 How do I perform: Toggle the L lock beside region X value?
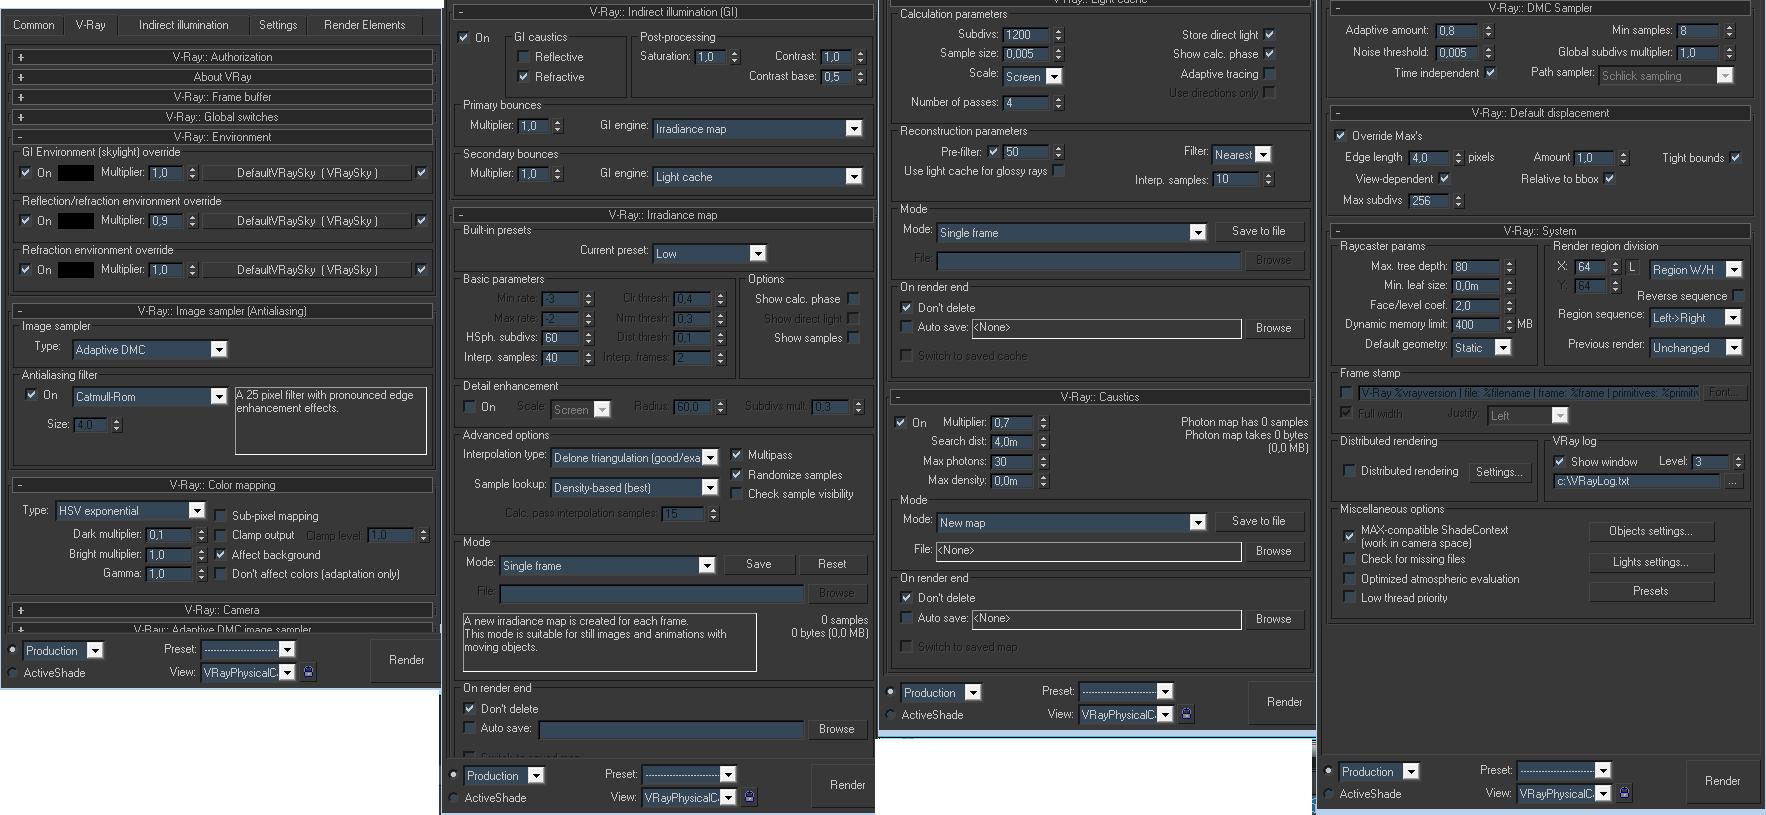click(x=1632, y=267)
